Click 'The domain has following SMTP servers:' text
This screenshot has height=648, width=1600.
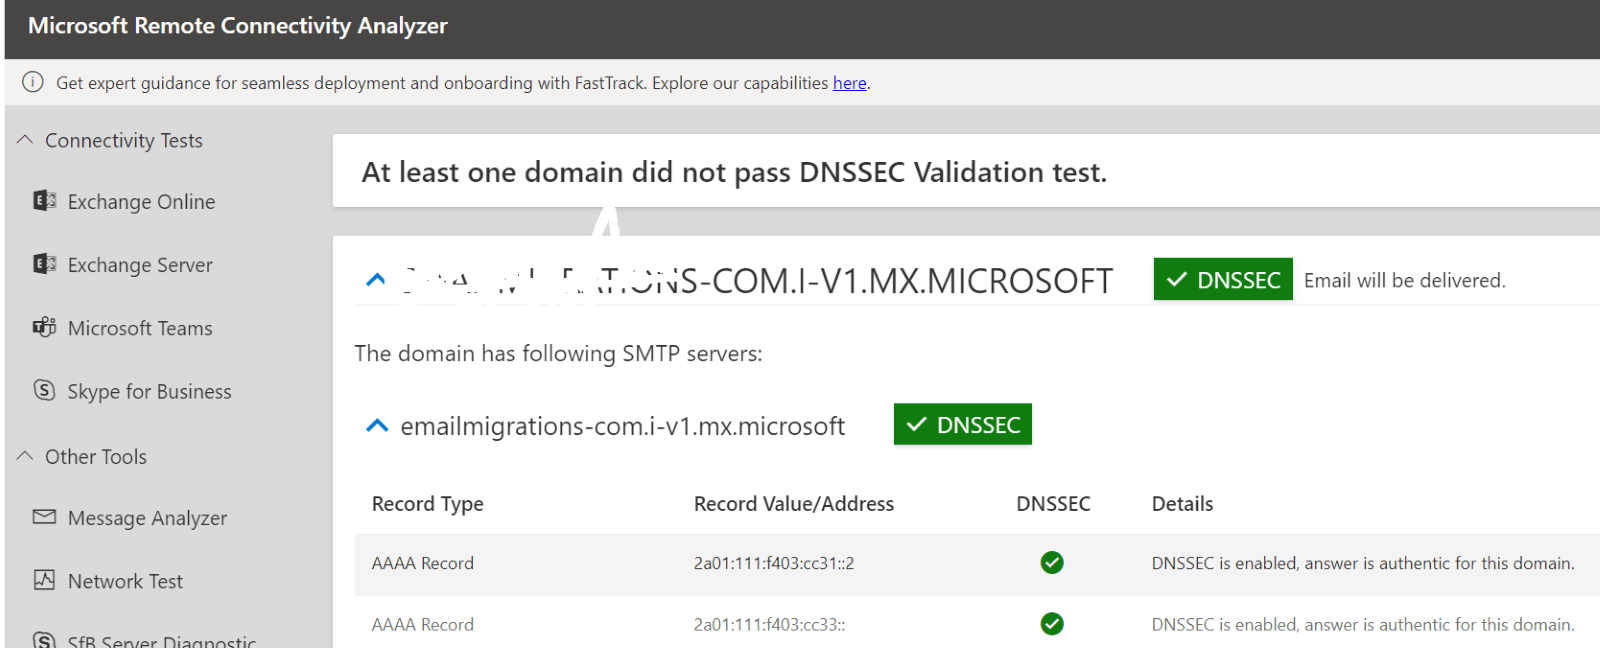558,354
